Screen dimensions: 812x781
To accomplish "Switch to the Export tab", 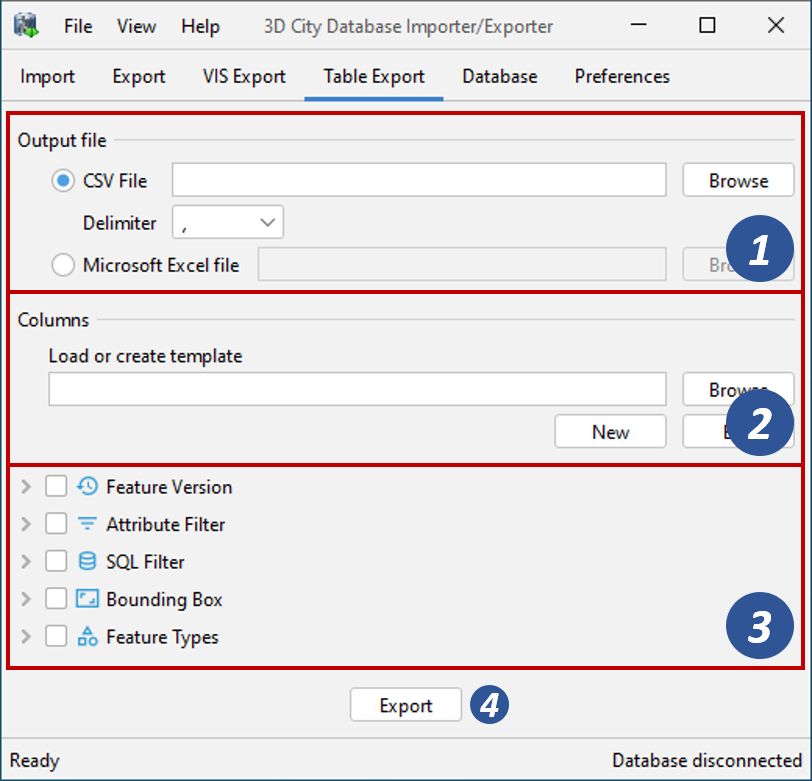I will 139,77.
